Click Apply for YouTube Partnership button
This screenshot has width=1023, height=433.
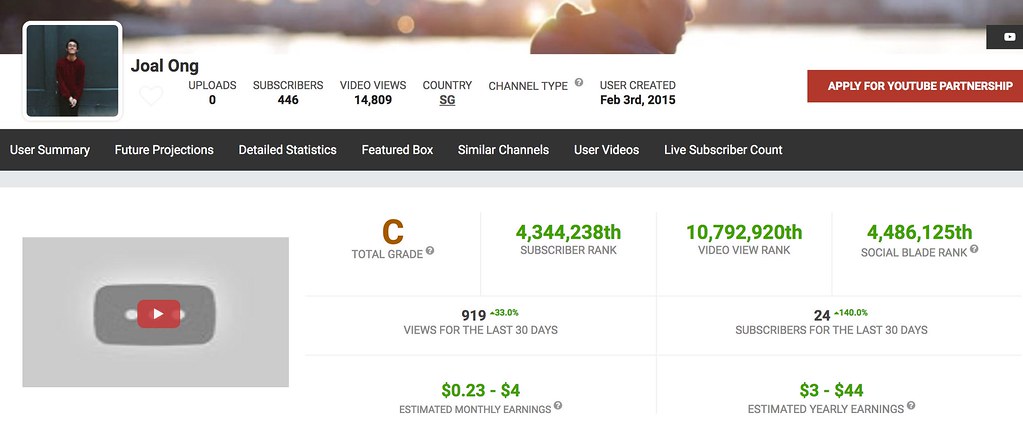(x=915, y=86)
